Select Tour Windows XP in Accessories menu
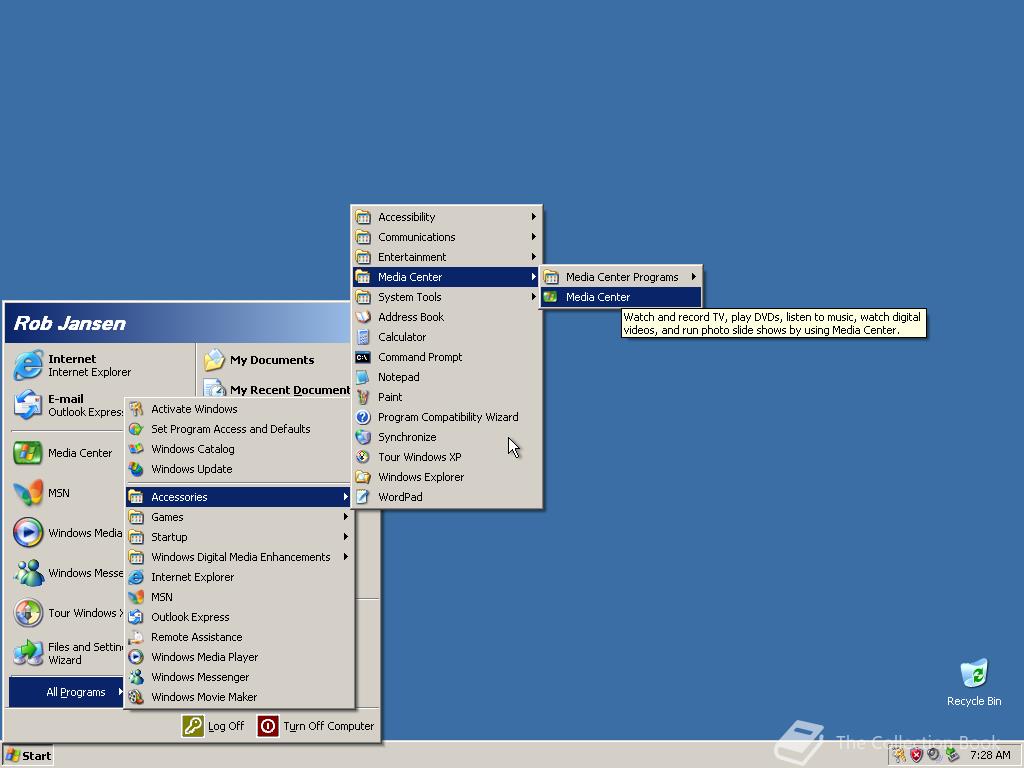This screenshot has width=1024, height=768. click(447, 457)
